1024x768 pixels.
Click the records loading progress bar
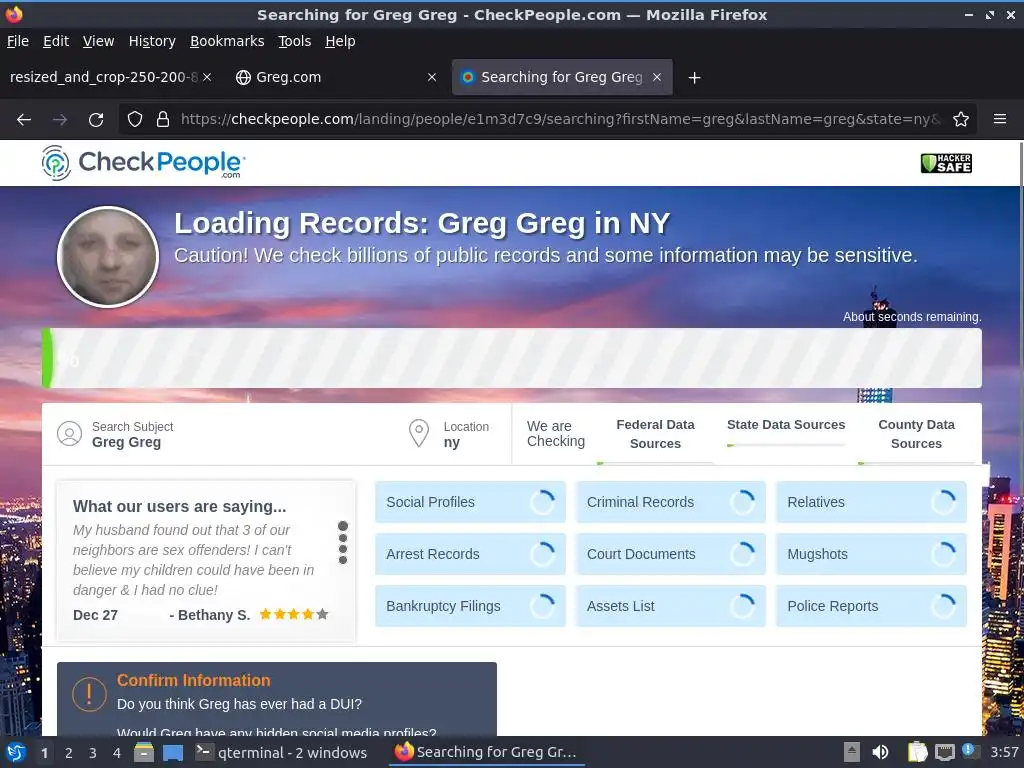pos(511,358)
